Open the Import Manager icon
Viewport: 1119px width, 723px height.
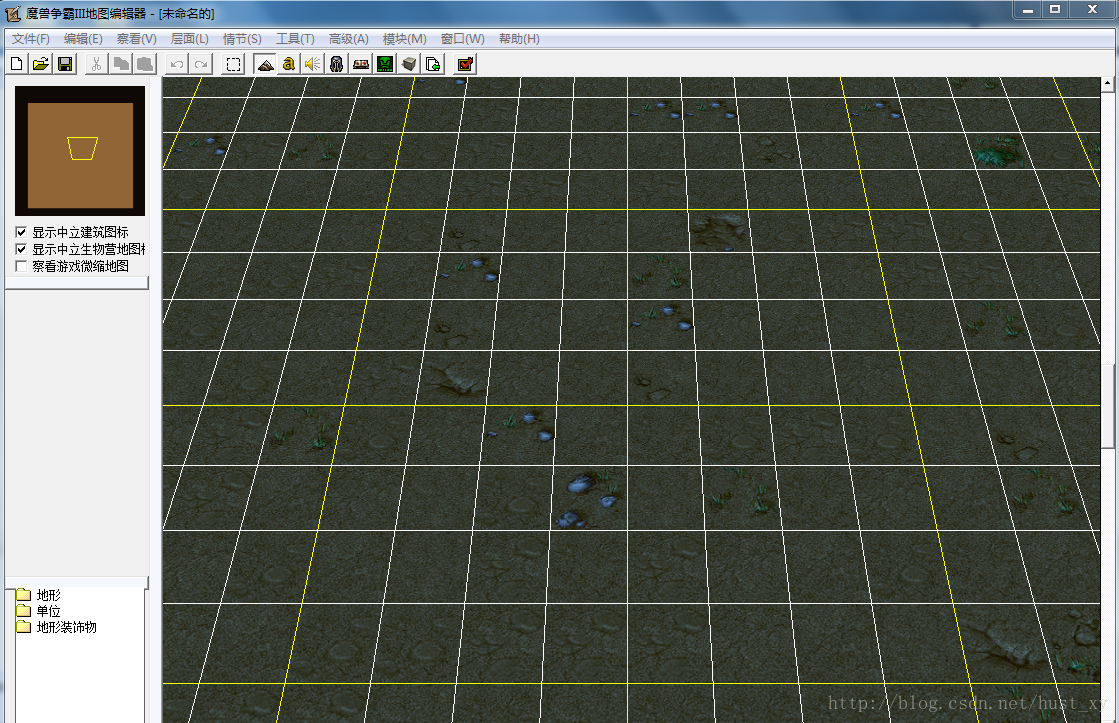433,64
